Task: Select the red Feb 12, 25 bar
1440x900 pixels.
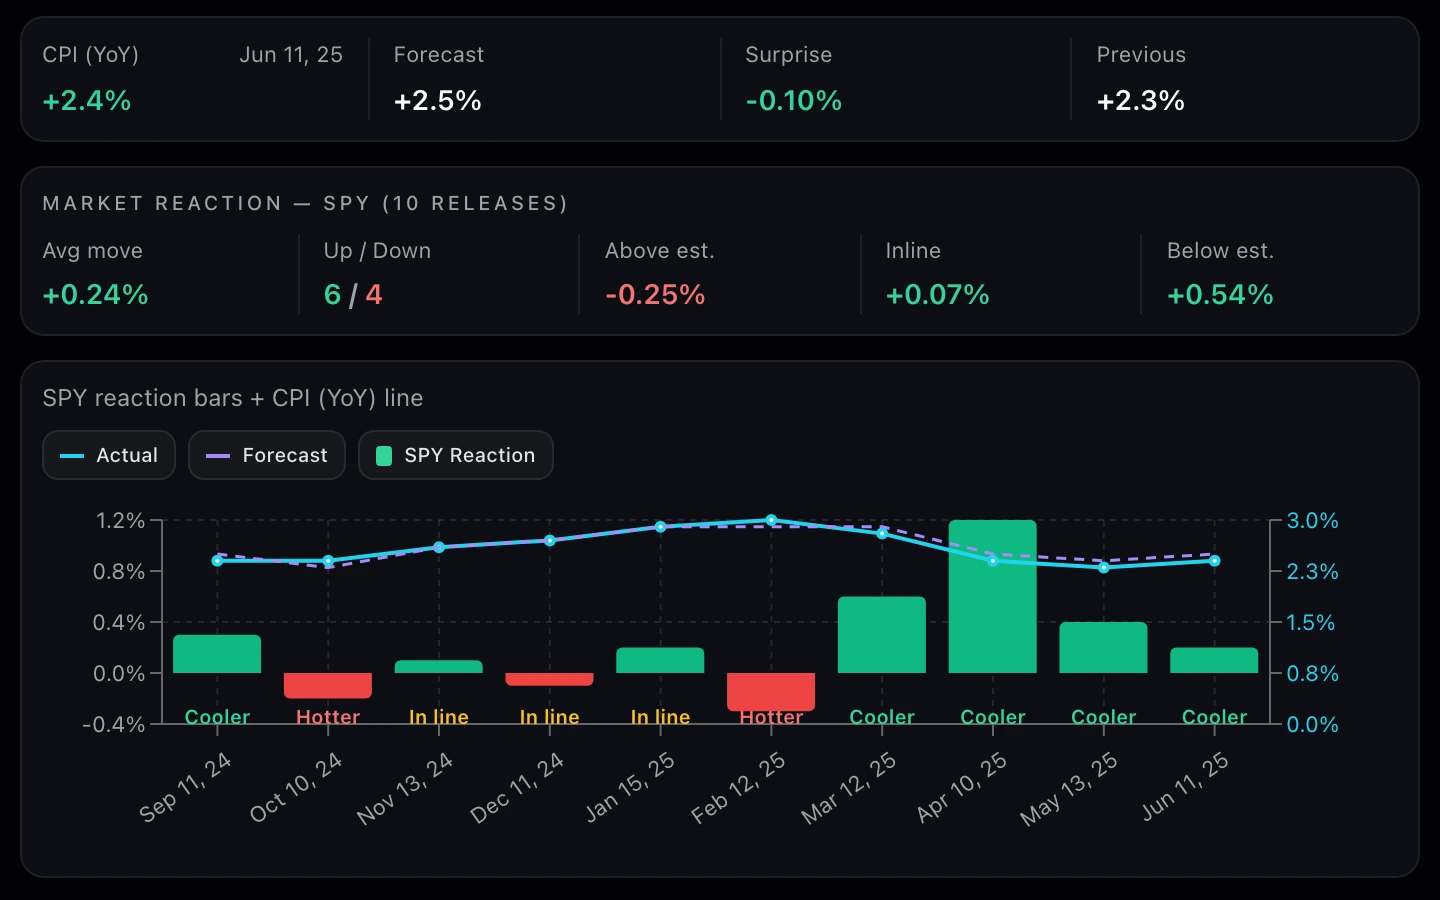Action: (x=771, y=691)
